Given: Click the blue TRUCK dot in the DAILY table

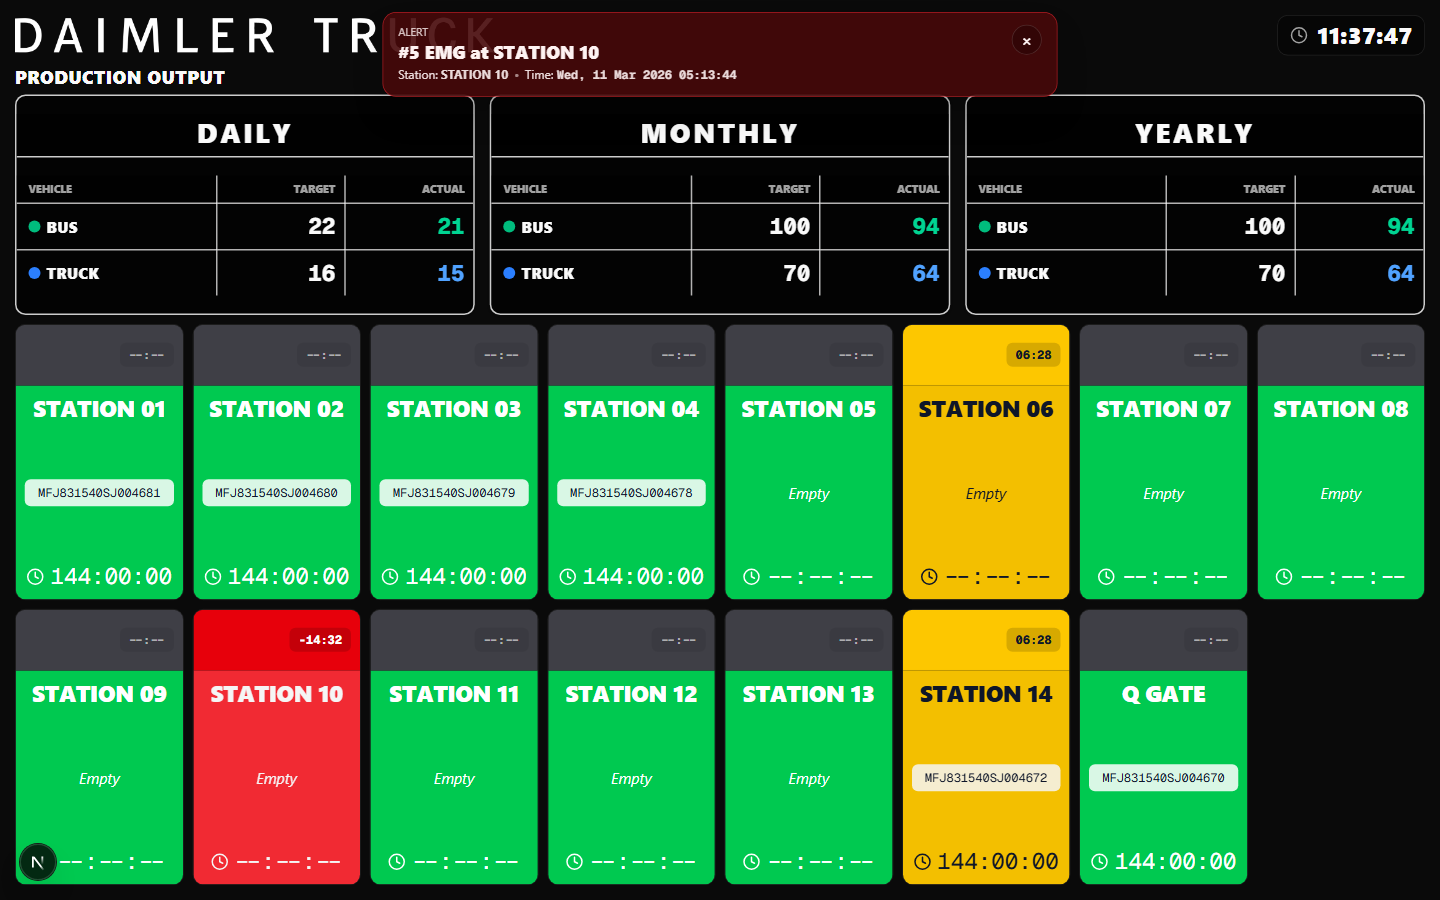Looking at the screenshot, I should 35,273.
